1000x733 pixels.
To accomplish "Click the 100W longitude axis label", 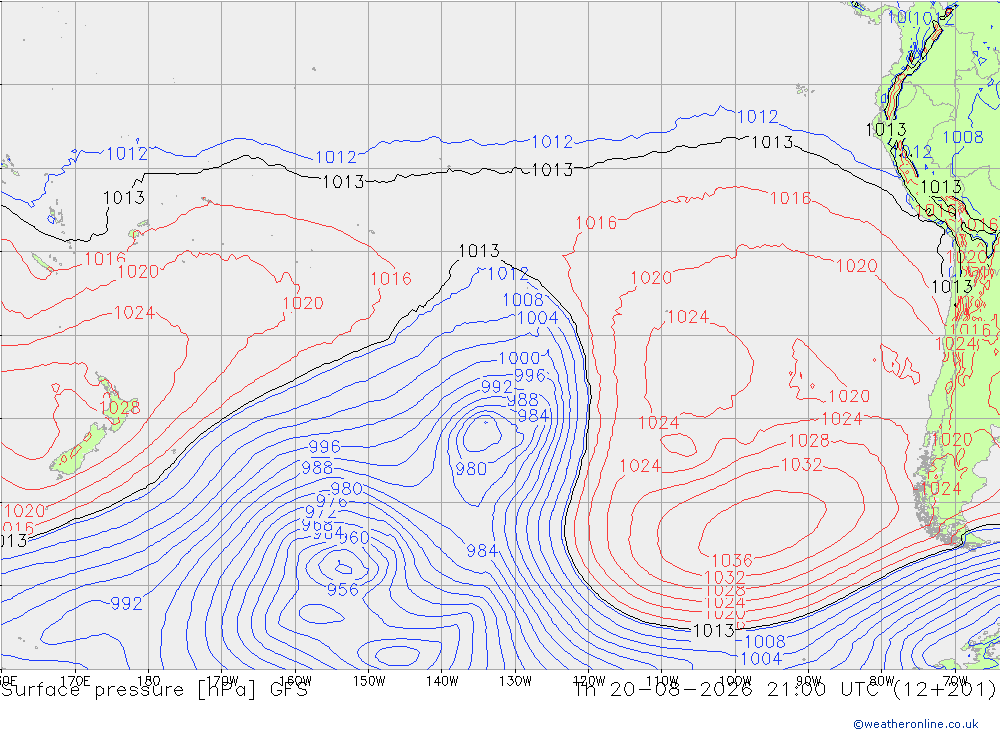I will point(735,681).
